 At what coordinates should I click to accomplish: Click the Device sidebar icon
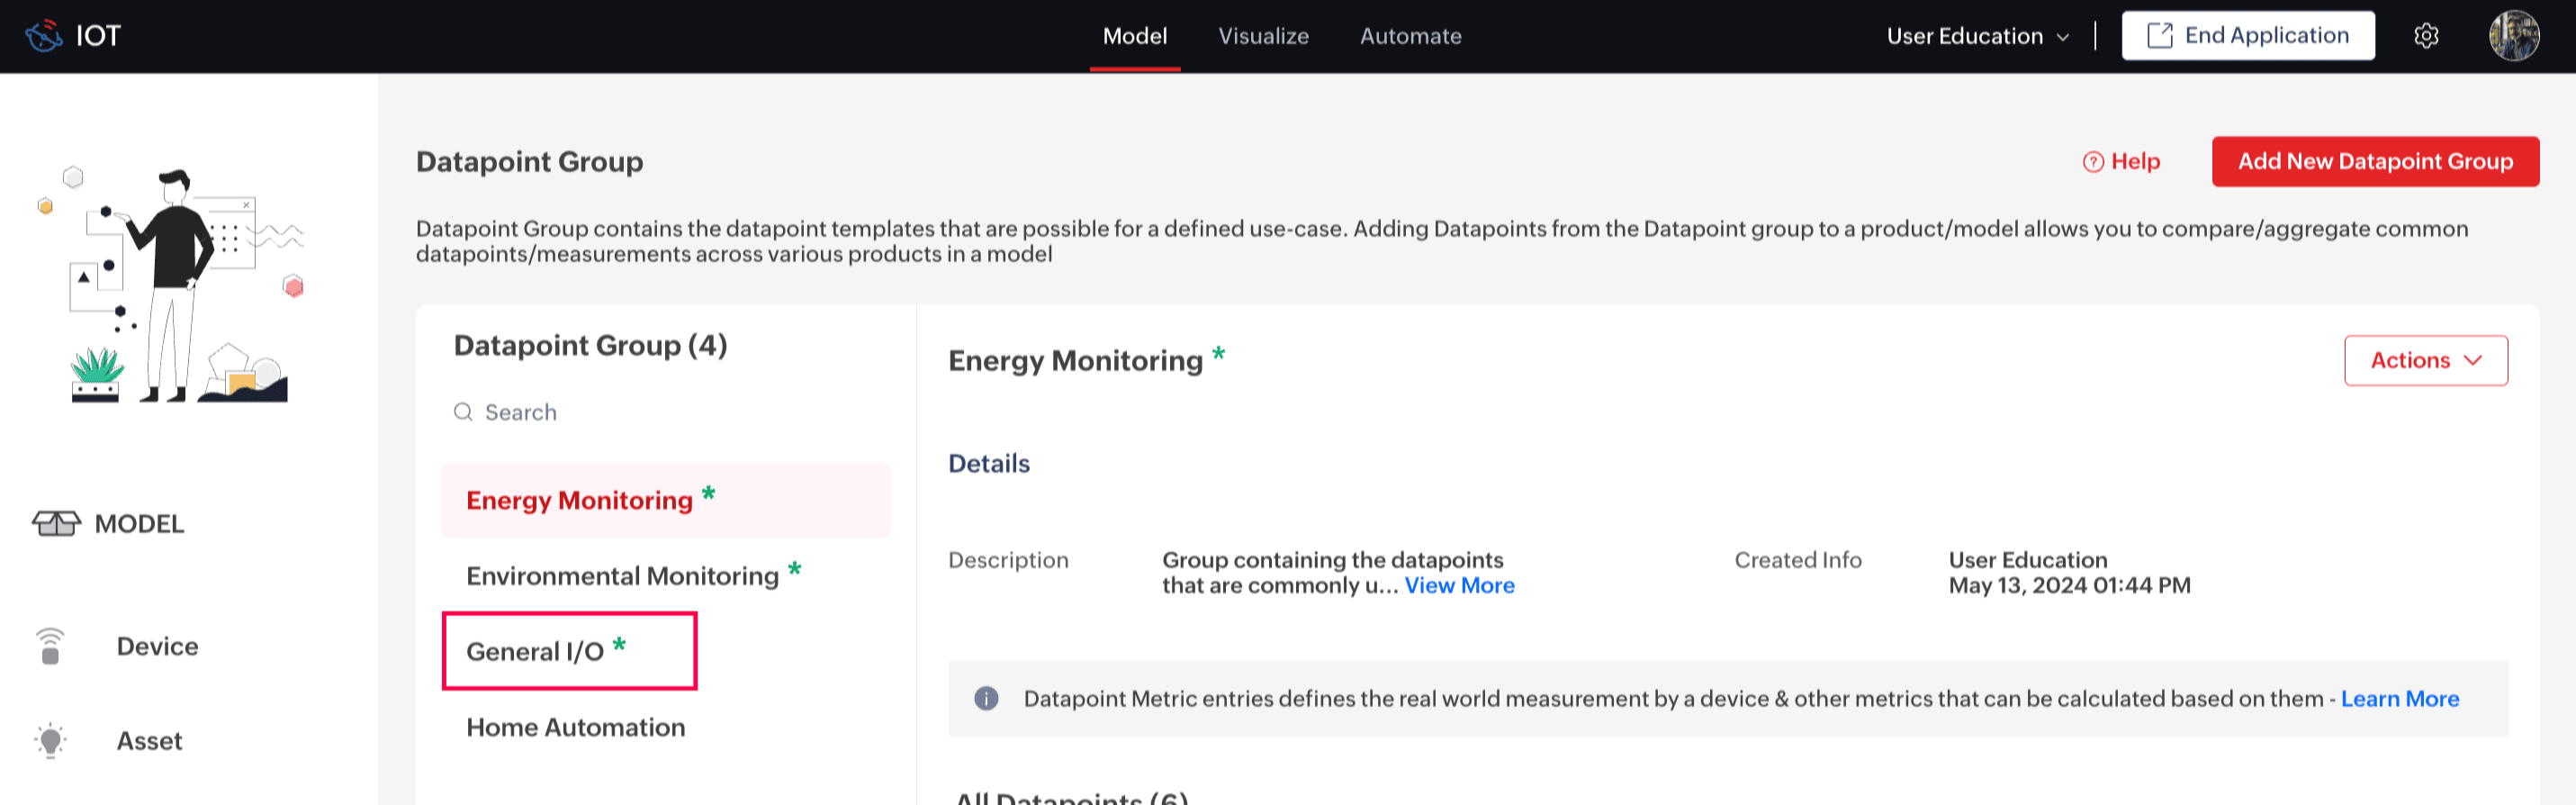[50, 646]
